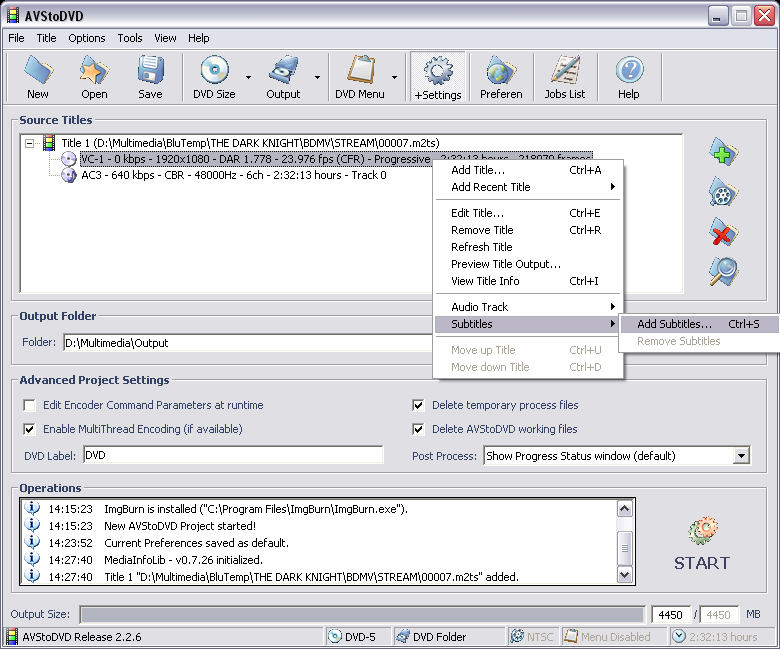Choose Add Subtitles... from the submenu
The width and height of the screenshot is (780, 649).
(699, 324)
